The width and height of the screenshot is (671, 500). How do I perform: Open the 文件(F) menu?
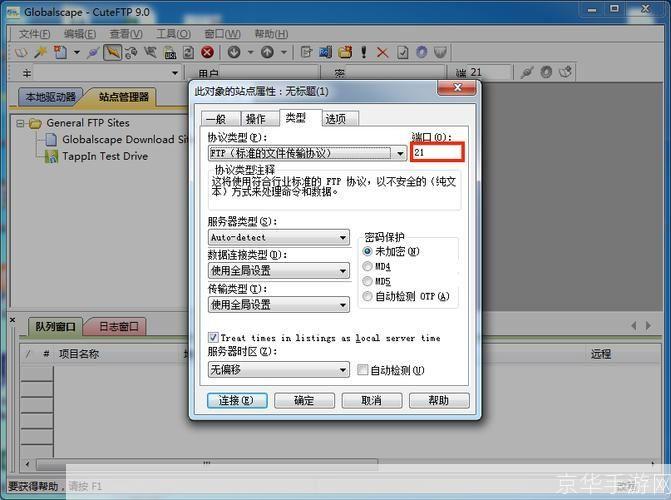[34, 34]
